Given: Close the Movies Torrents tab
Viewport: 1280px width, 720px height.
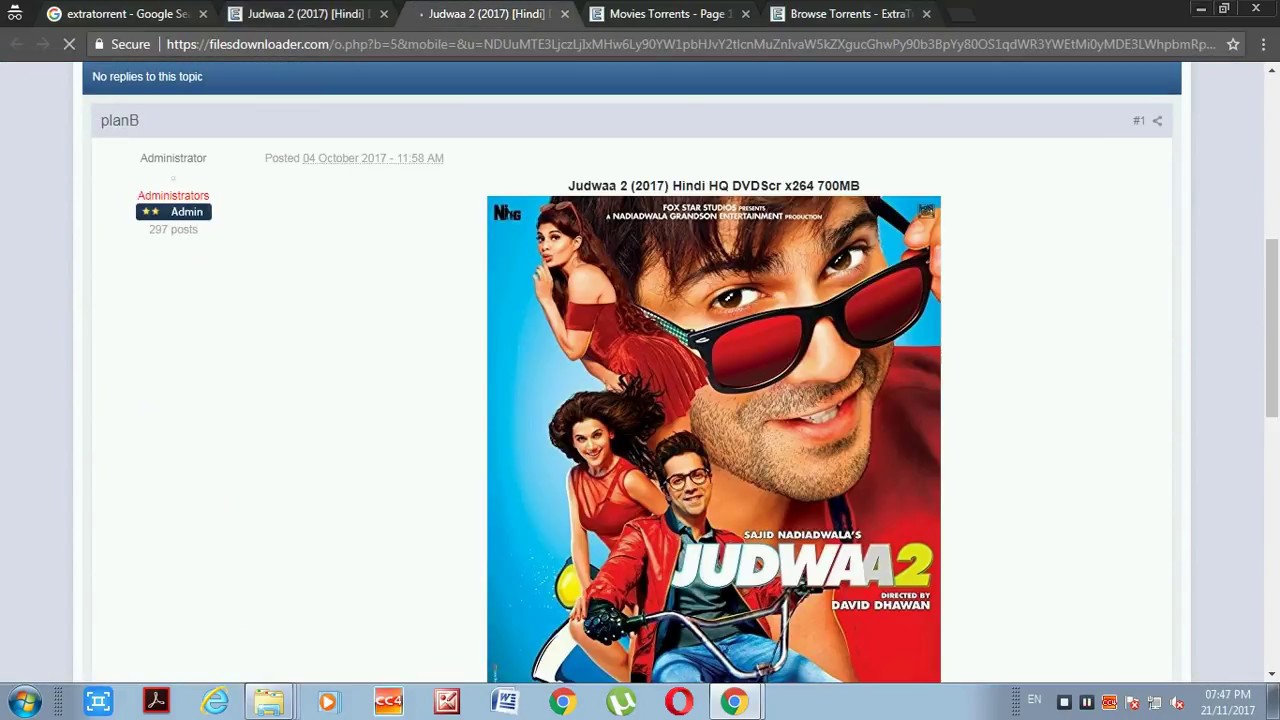Looking at the screenshot, I should (x=745, y=14).
